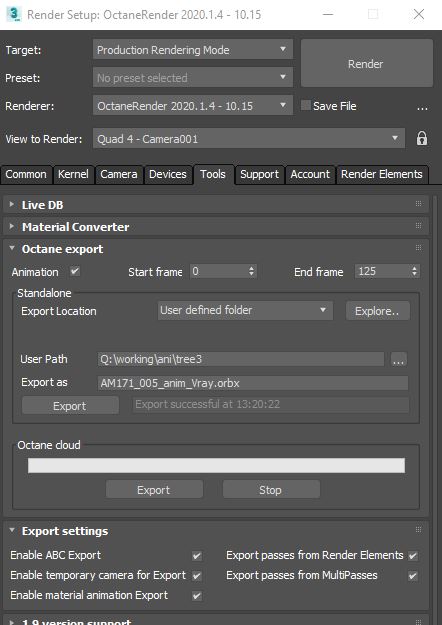Toggle Enable material animation Export checkbox
Image resolution: width=442 pixels, height=625 pixels.
click(197, 596)
